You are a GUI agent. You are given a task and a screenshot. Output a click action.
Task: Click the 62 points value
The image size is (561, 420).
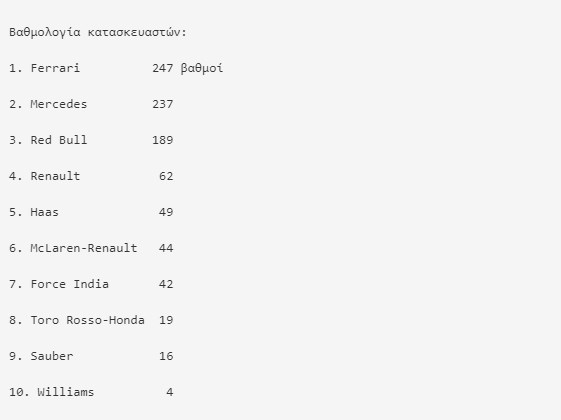(166, 176)
